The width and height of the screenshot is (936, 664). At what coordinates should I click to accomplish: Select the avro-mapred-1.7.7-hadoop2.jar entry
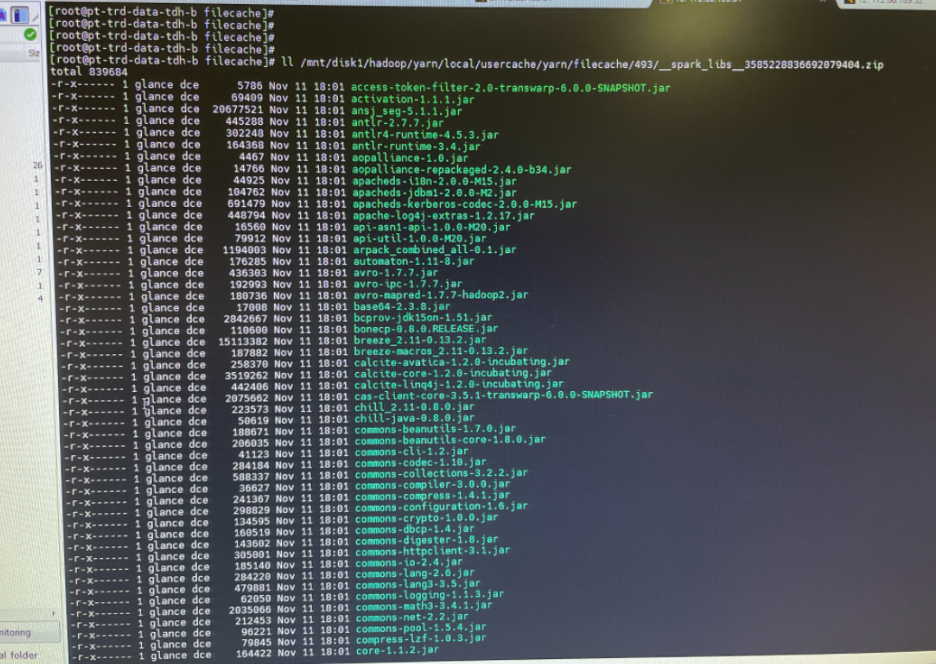coord(440,296)
